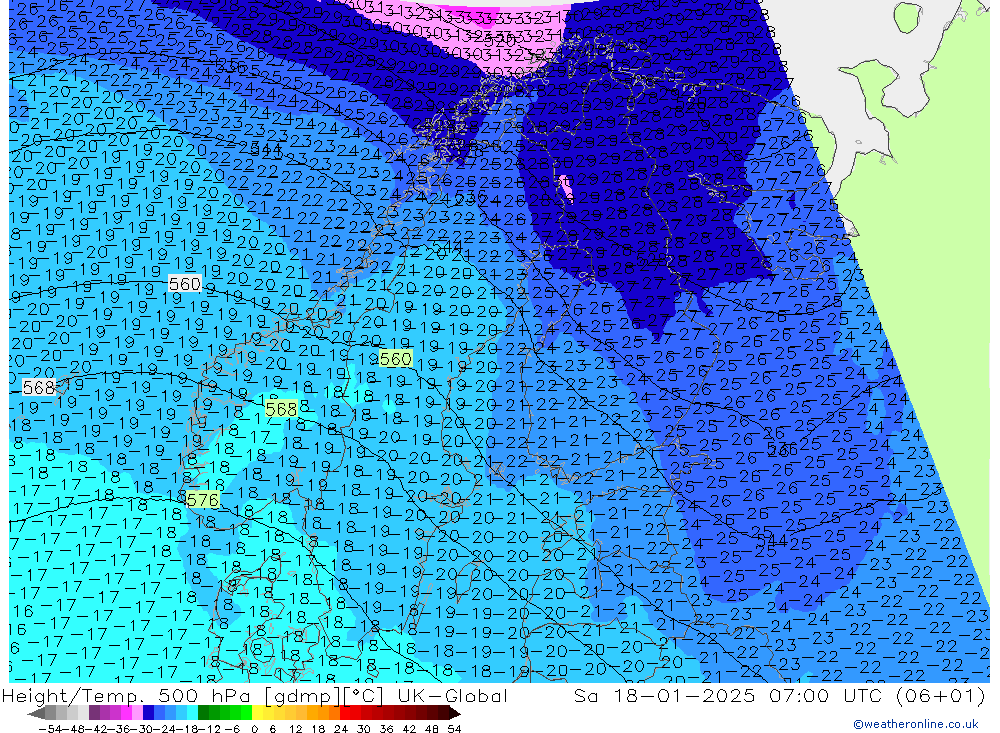Click the yellow 560 contour label
1000x733 pixels.
coord(395,359)
